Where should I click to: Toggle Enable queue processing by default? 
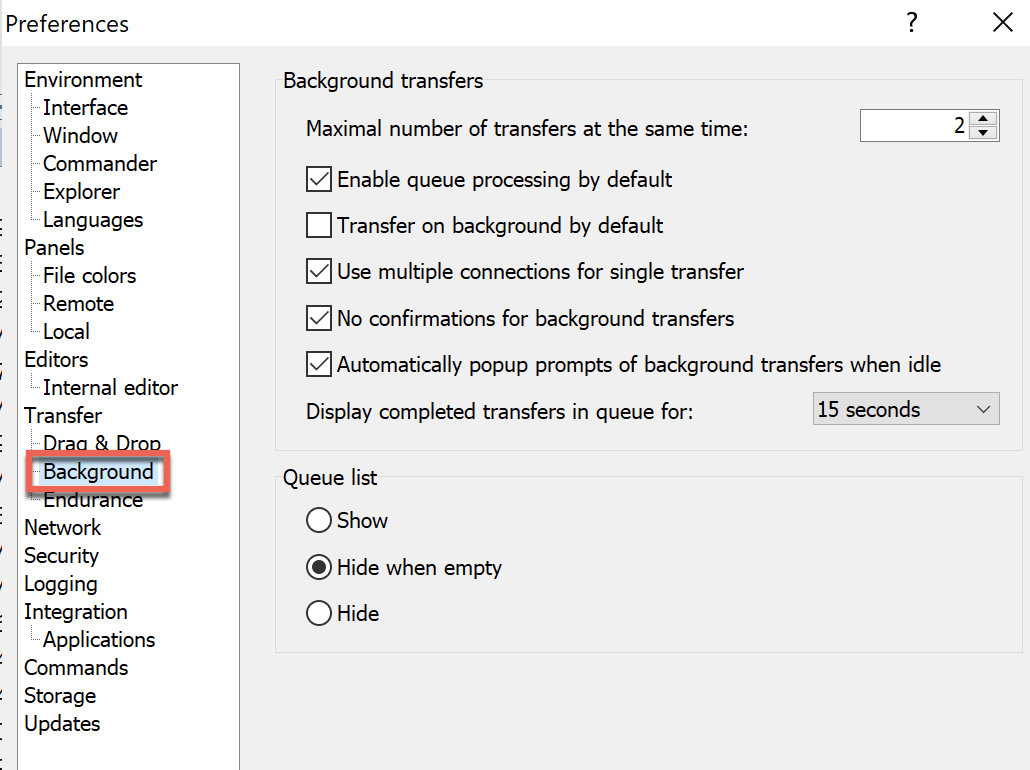click(x=319, y=180)
